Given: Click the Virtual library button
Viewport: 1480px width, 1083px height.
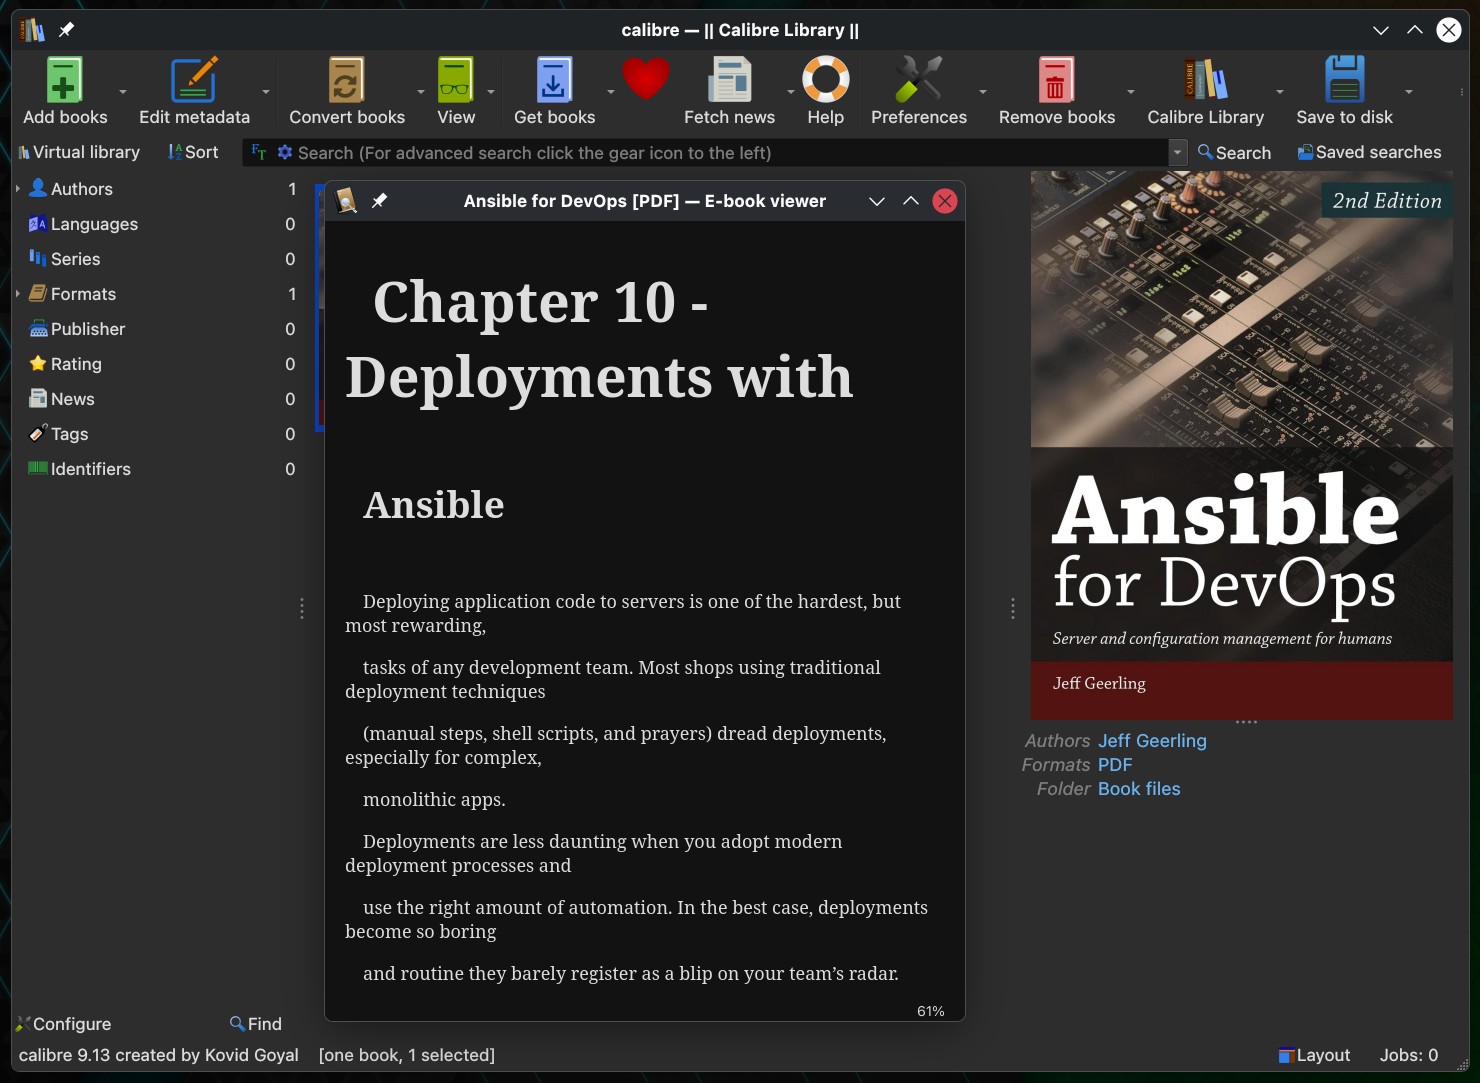Looking at the screenshot, I should pyautogui.click(x=78, y=152).
